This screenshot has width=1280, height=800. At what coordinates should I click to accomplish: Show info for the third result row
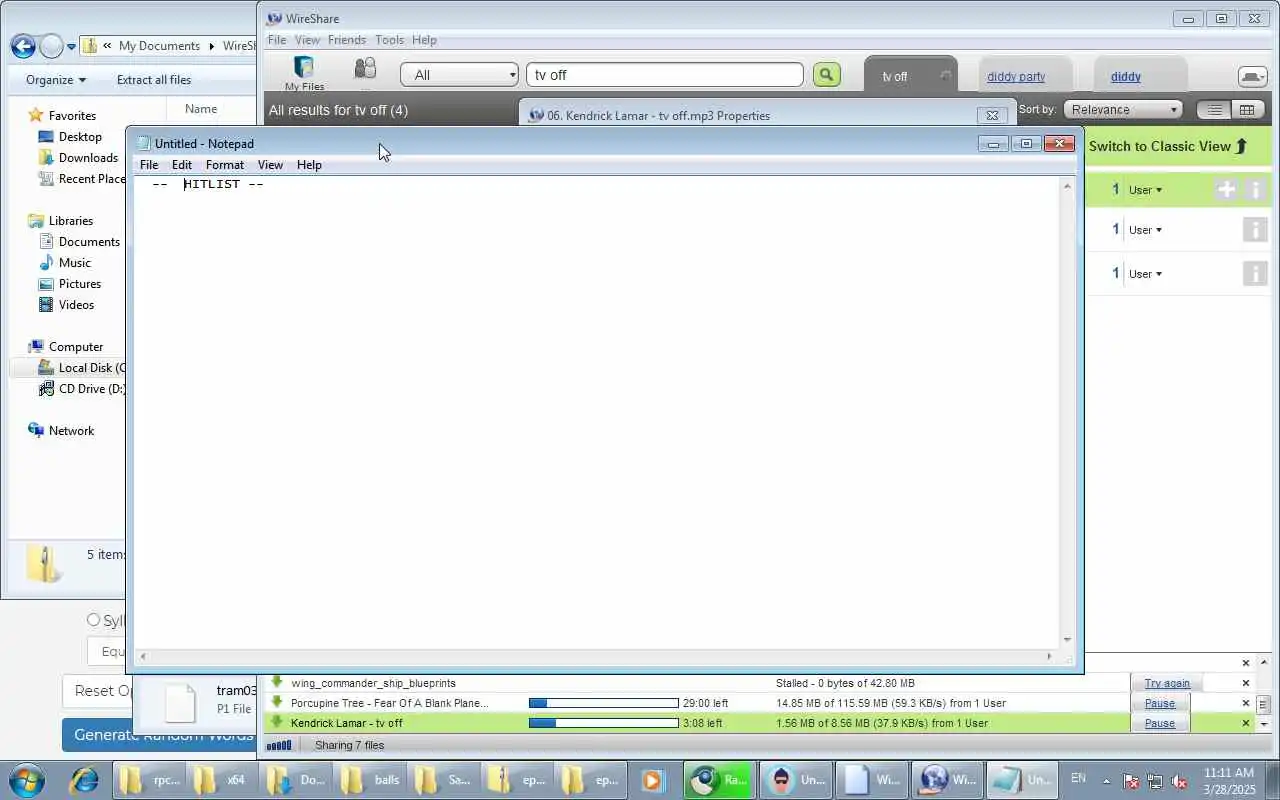[1254, 273]
